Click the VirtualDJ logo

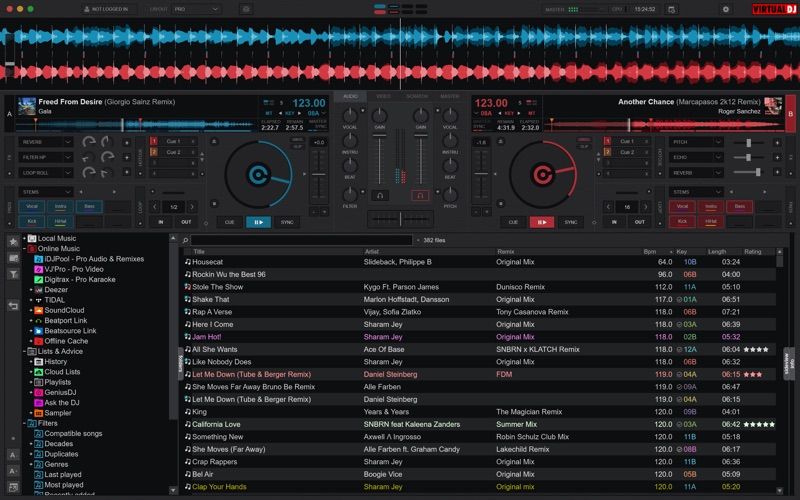click(773, 9)
